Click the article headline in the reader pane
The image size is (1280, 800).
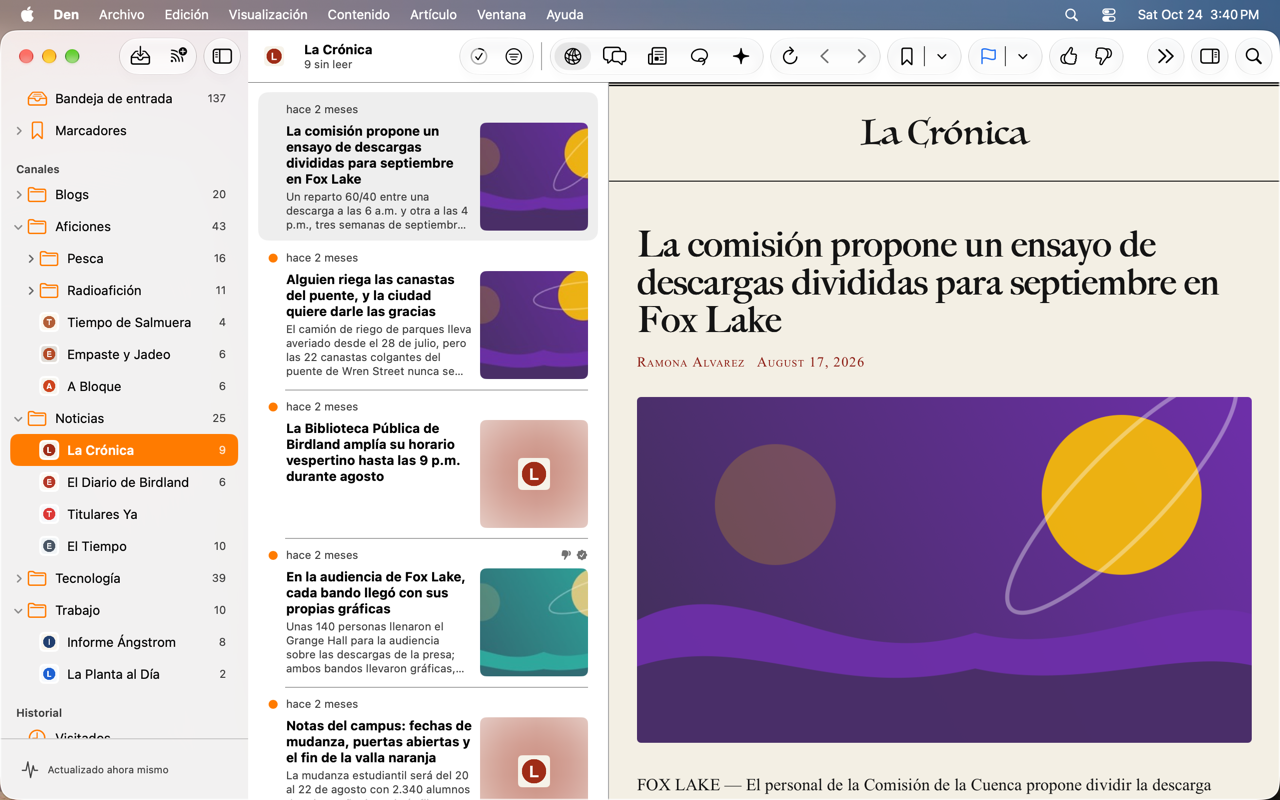click(x=927, y=282)
